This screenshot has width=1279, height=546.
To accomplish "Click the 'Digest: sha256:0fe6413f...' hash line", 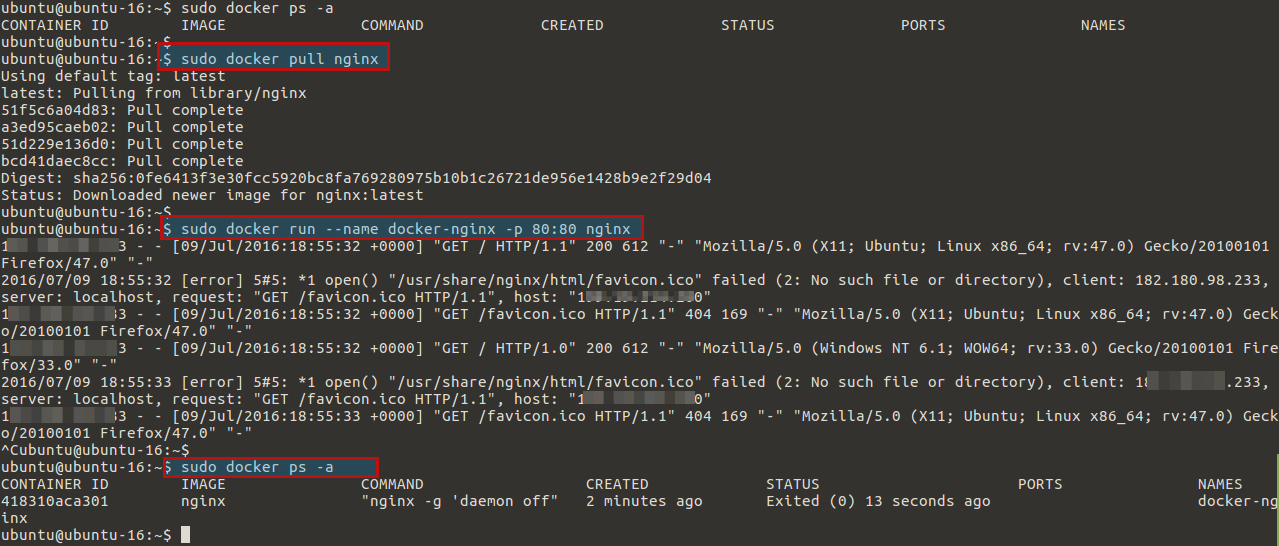I will pyautogui.click(x=356, y=178).
